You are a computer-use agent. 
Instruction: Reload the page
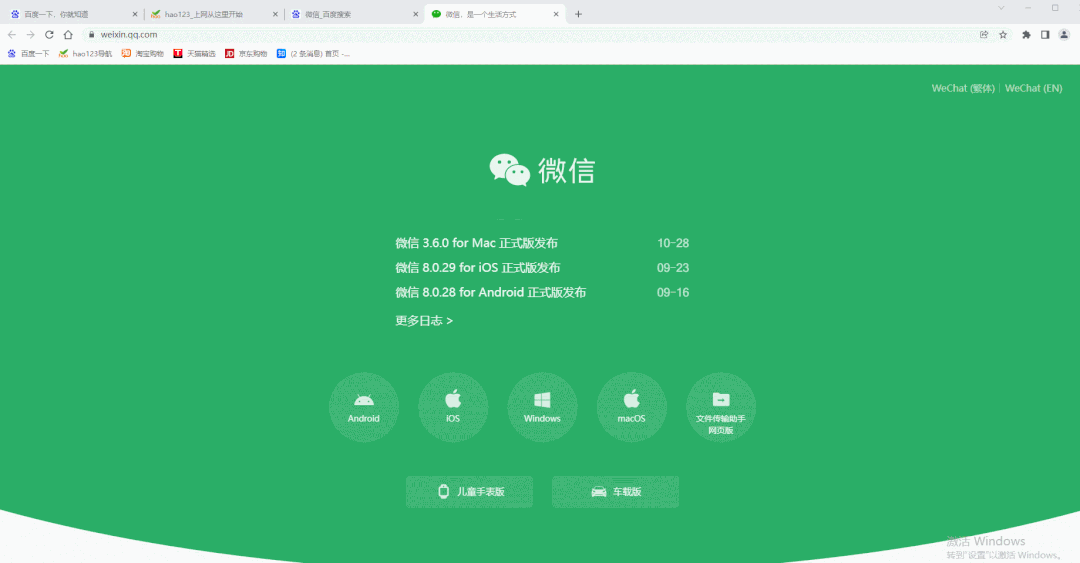(x=49, y=34)
